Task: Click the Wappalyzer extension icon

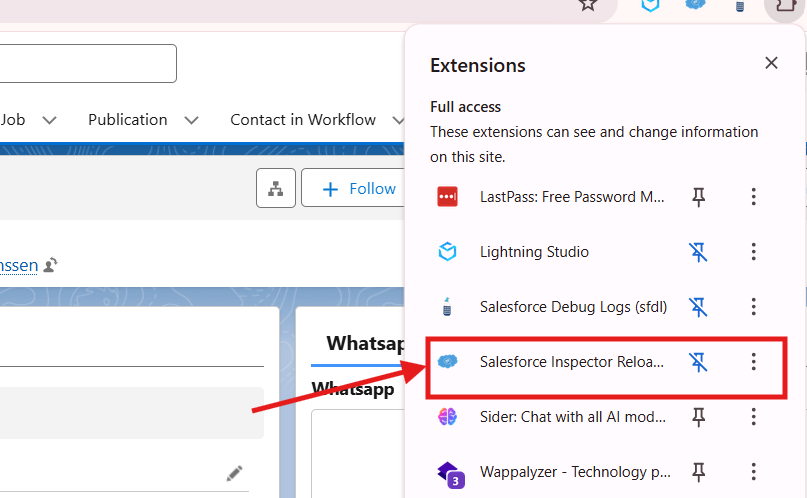Action: click(x=450, y=474)
